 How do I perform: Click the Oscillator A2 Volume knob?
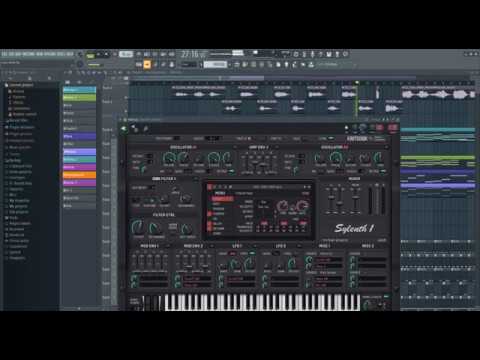320,158
